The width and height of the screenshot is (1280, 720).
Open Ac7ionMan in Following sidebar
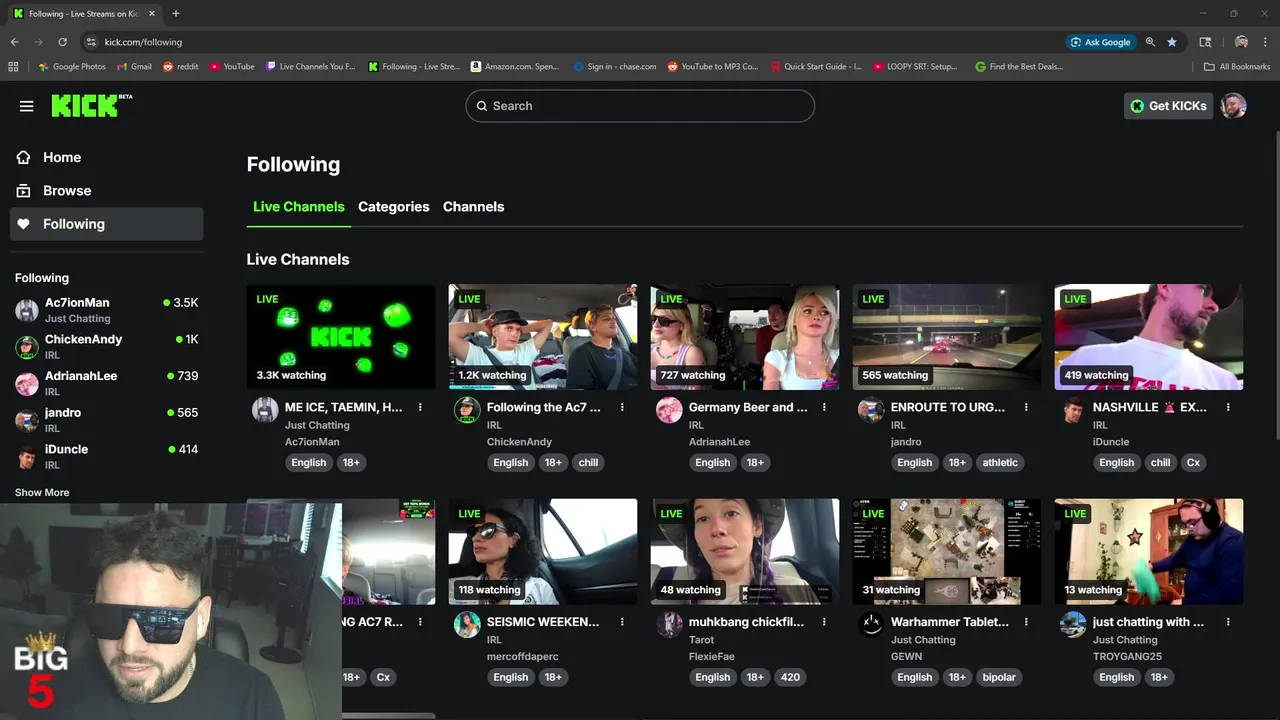tap(106, 310)
